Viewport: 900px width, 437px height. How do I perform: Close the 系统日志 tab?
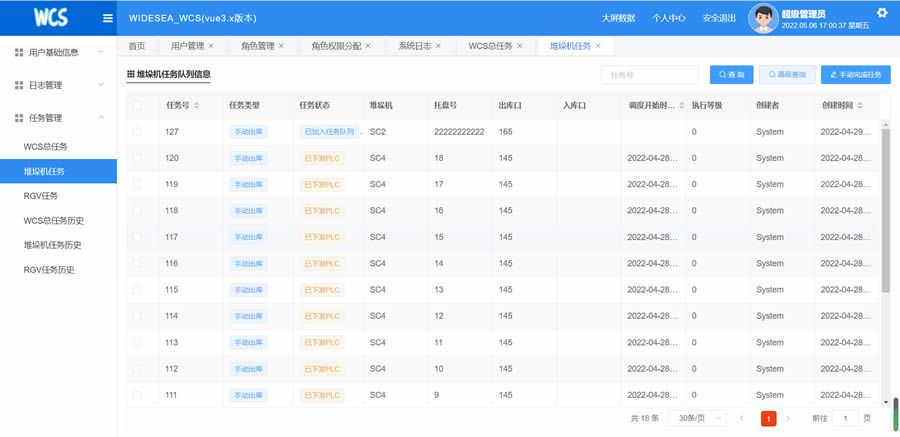point(438,46)
